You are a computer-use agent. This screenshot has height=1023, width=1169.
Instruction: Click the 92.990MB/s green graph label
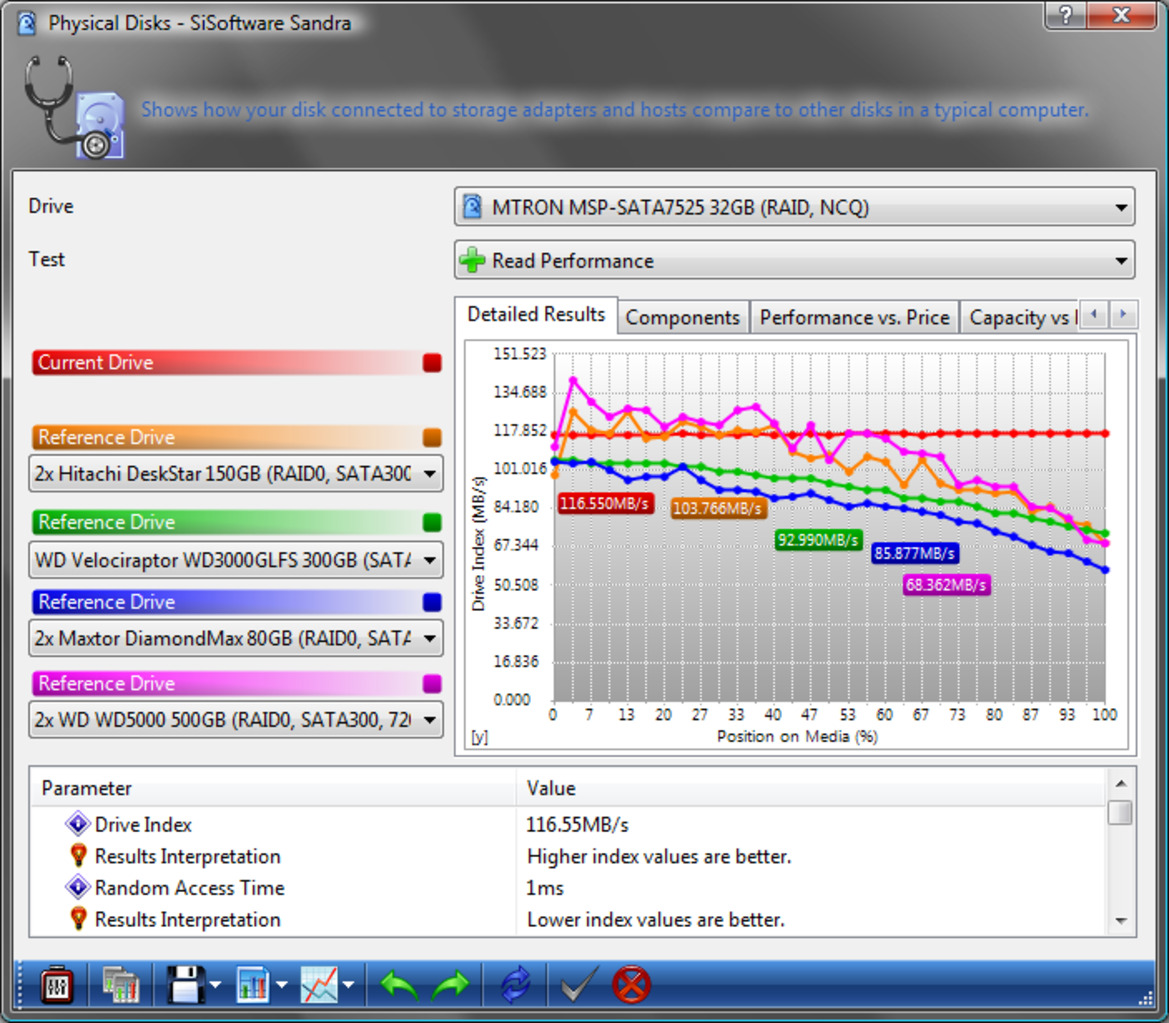[x=818, y=539]
